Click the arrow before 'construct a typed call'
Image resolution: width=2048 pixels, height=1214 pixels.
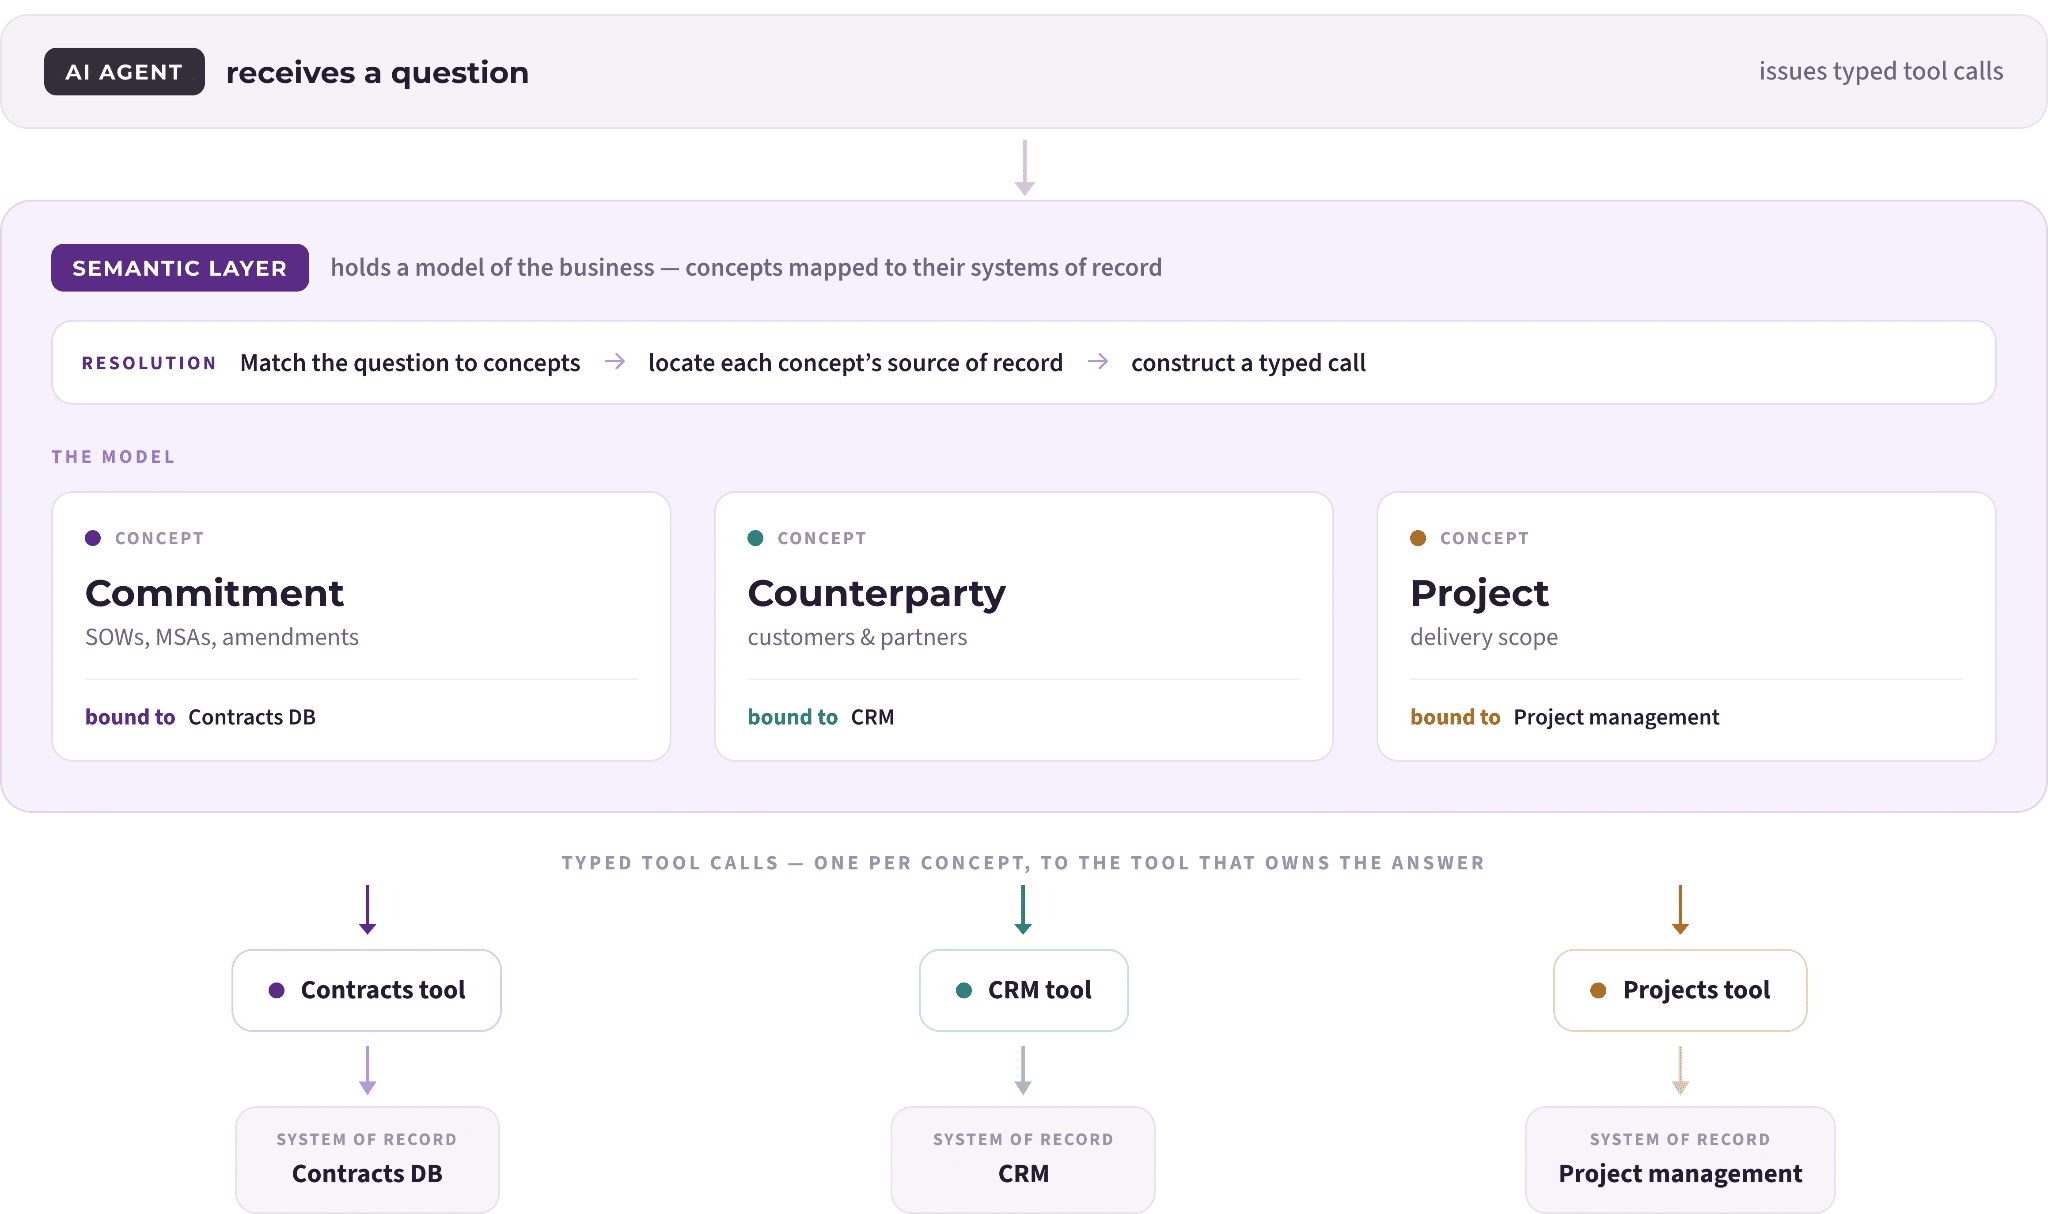coord(1098,361)
